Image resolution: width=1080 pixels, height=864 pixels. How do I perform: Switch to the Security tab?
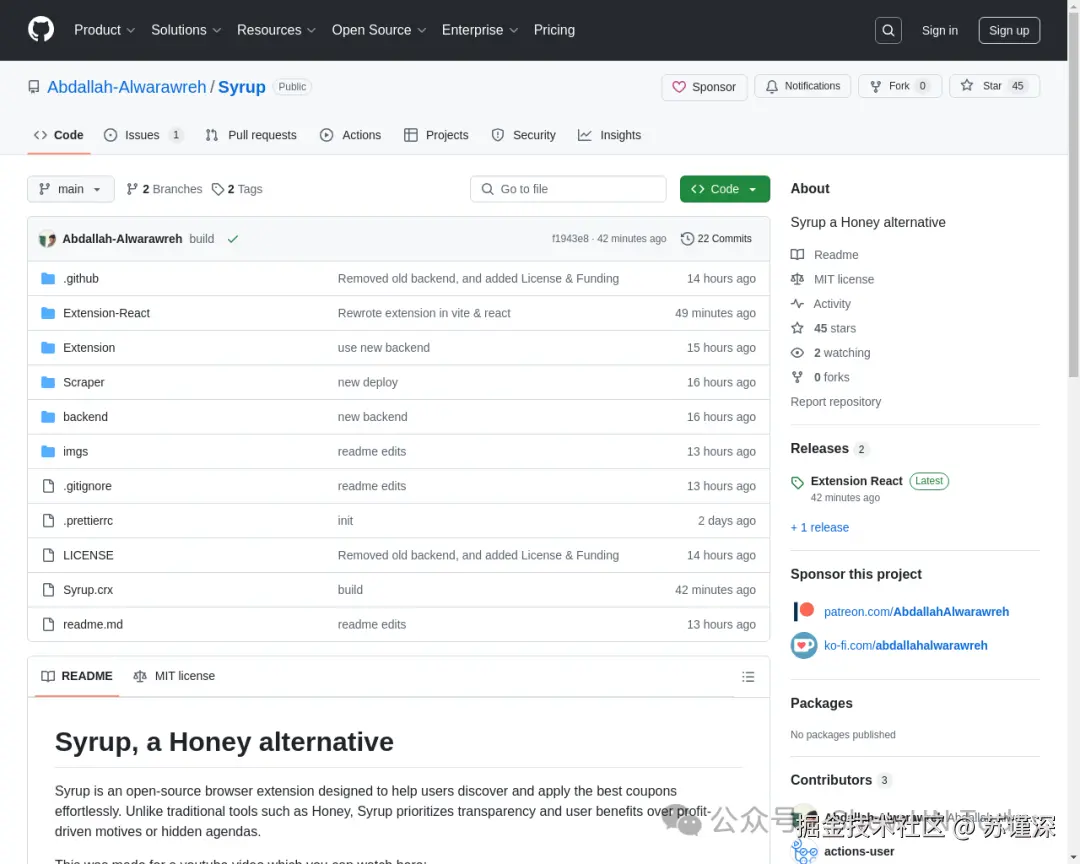[523, 135]
